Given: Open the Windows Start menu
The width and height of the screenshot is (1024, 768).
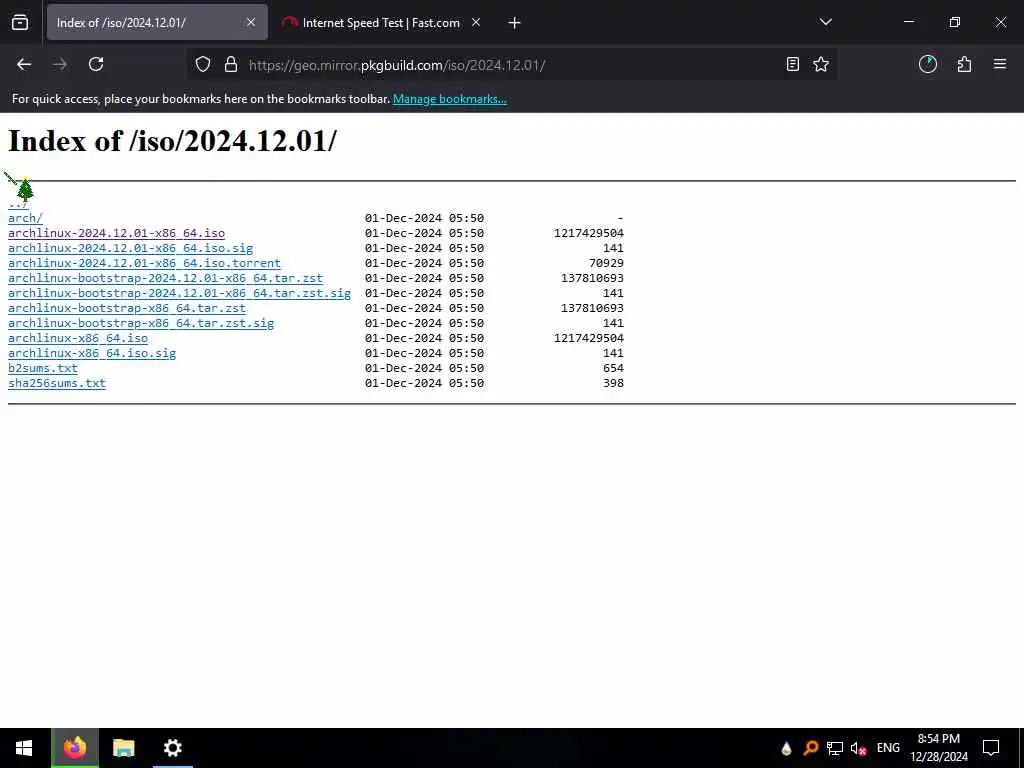Looking at the screenshot, I should point(24,748).
